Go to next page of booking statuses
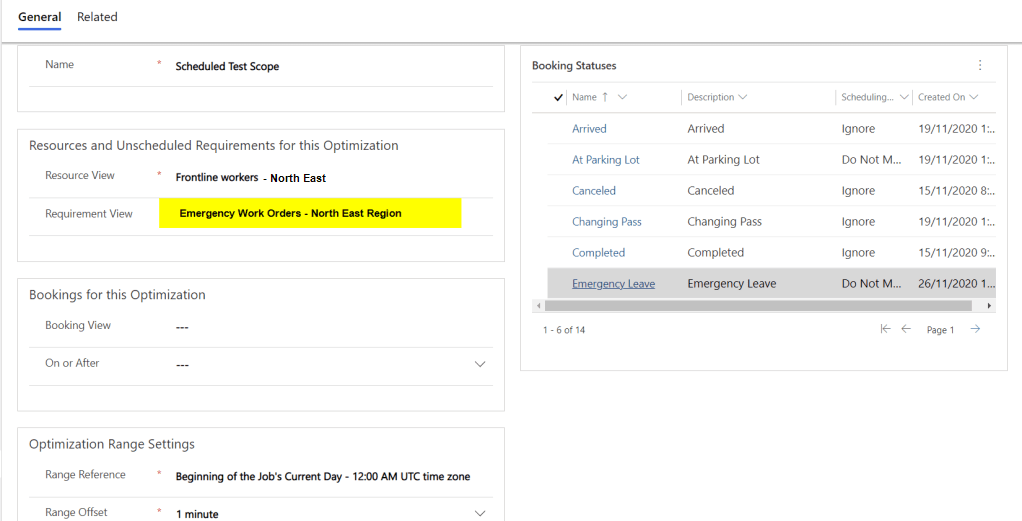The width and height of the screenshot is (1022, 521). click(975, 329)
